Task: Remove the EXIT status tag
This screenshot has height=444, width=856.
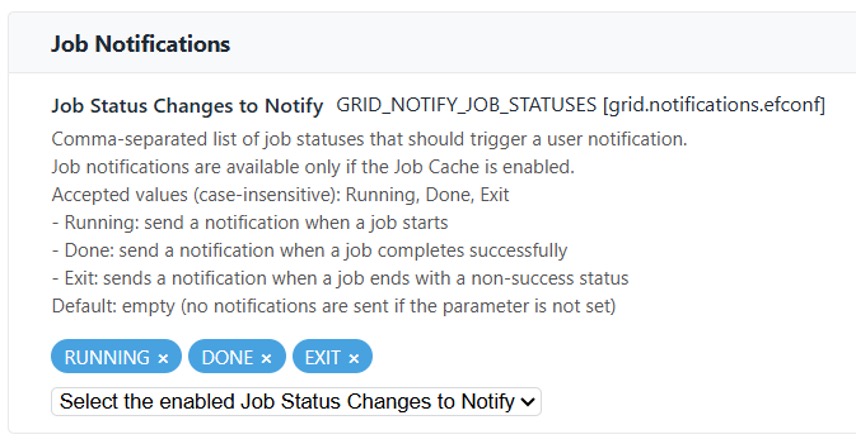Action: click(x=354, y=358)
